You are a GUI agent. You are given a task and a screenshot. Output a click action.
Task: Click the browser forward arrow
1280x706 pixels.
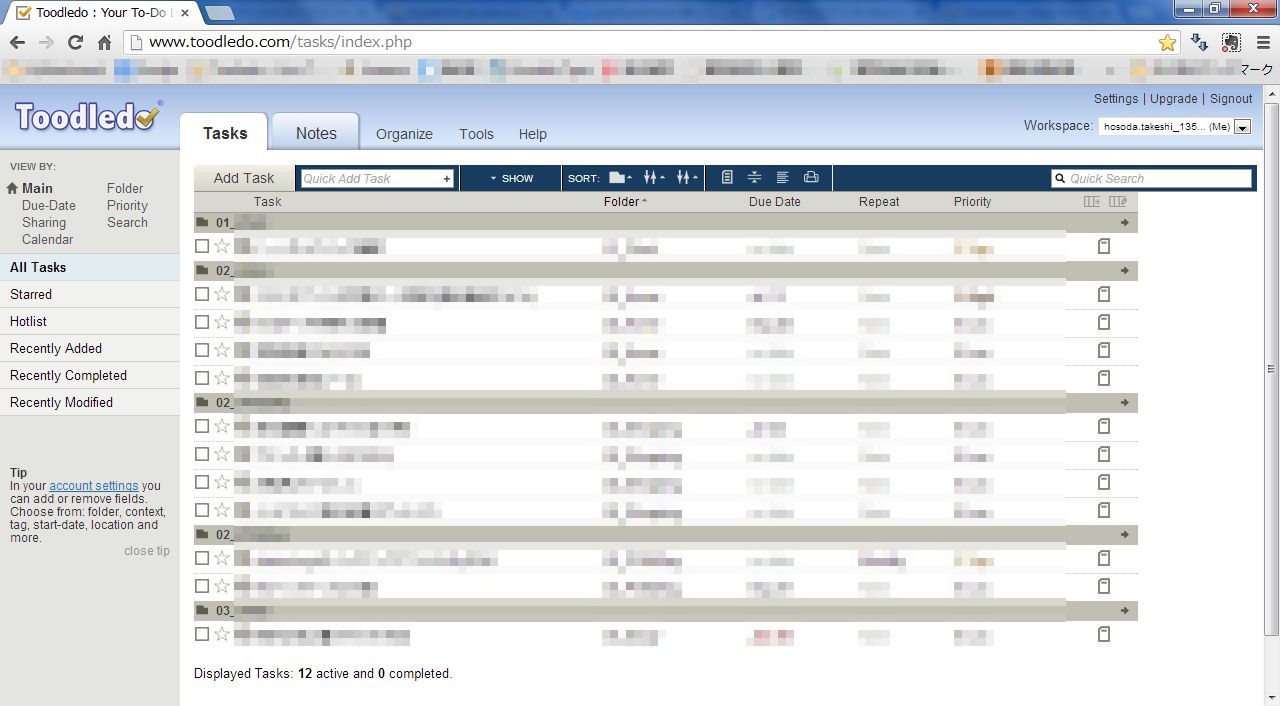tap(46, 42)
